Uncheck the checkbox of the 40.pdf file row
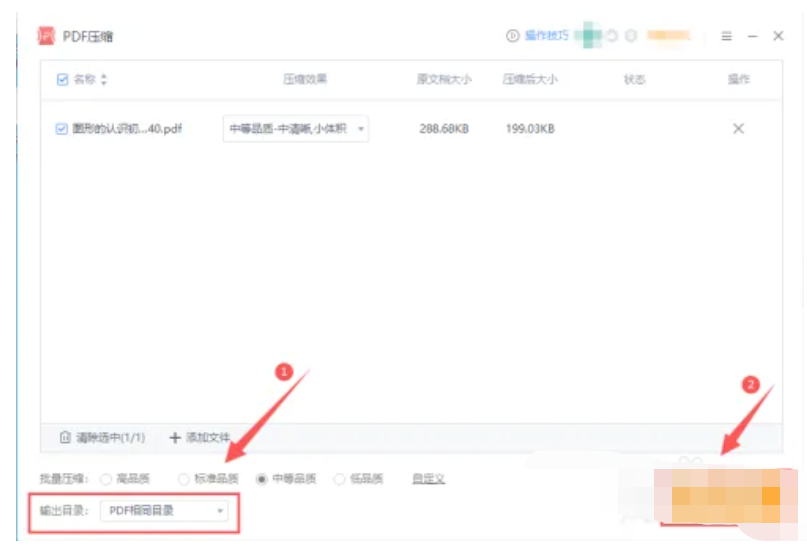 pos(61,129)
